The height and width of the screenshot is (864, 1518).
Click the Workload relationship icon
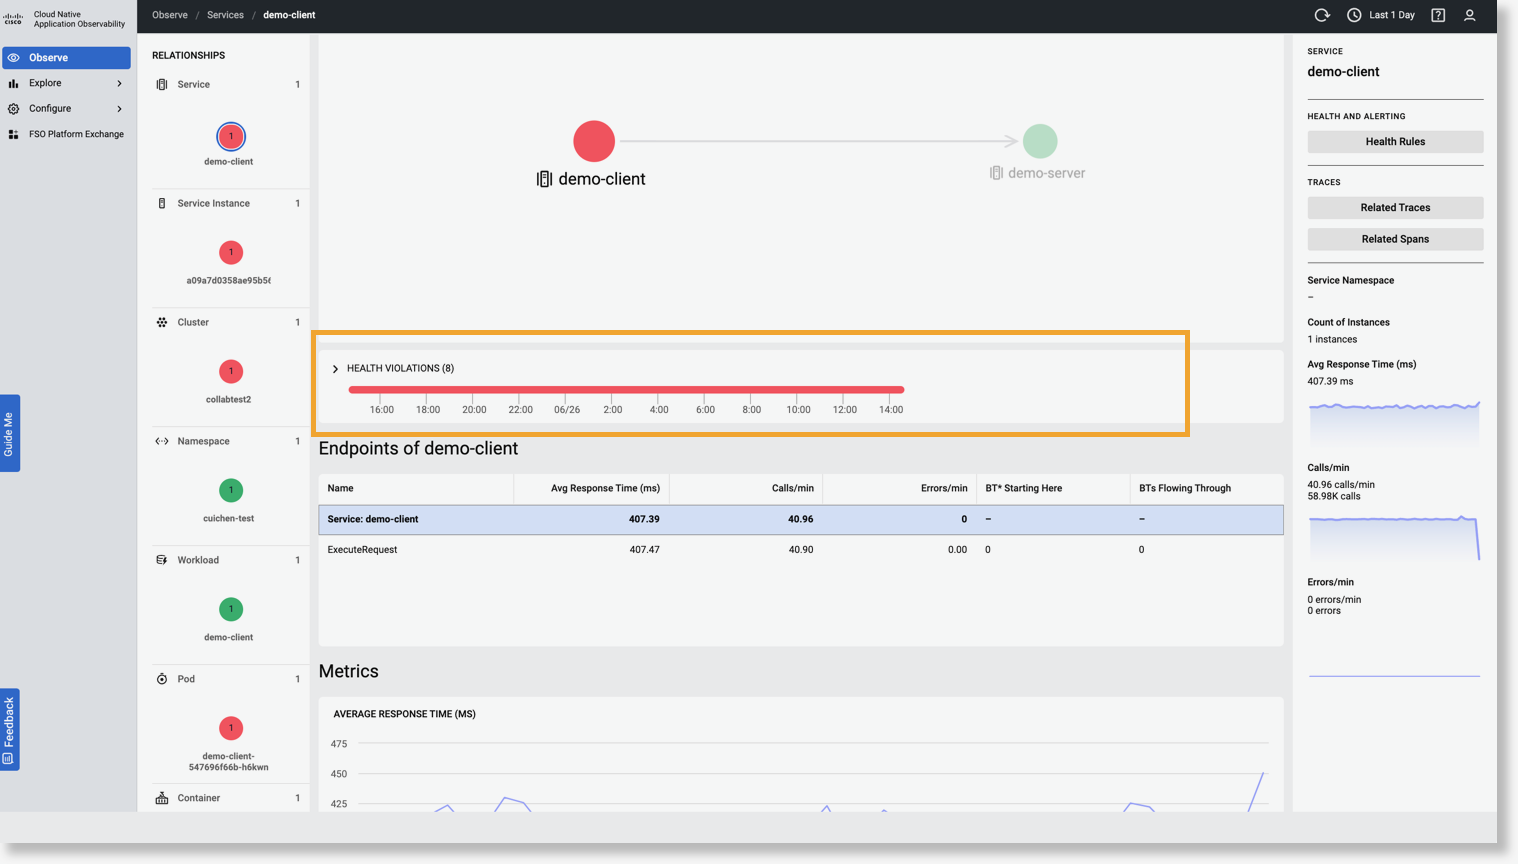tap(162, 561)
